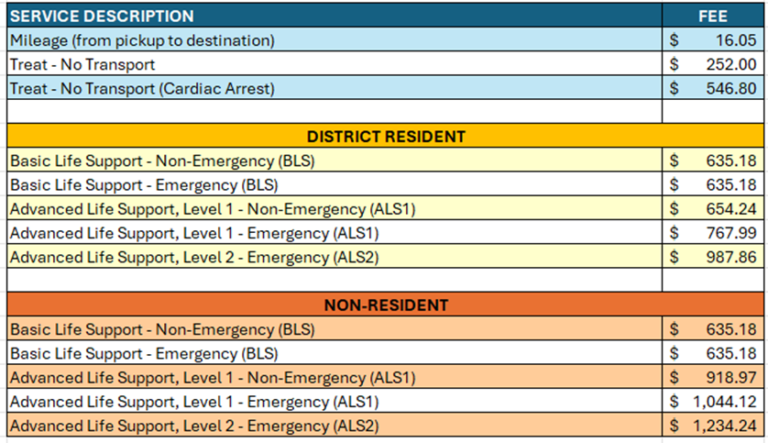This screenshot has width=768, height=443.
Task: Click the 767.99 fee cell
Action: (711, 232)
